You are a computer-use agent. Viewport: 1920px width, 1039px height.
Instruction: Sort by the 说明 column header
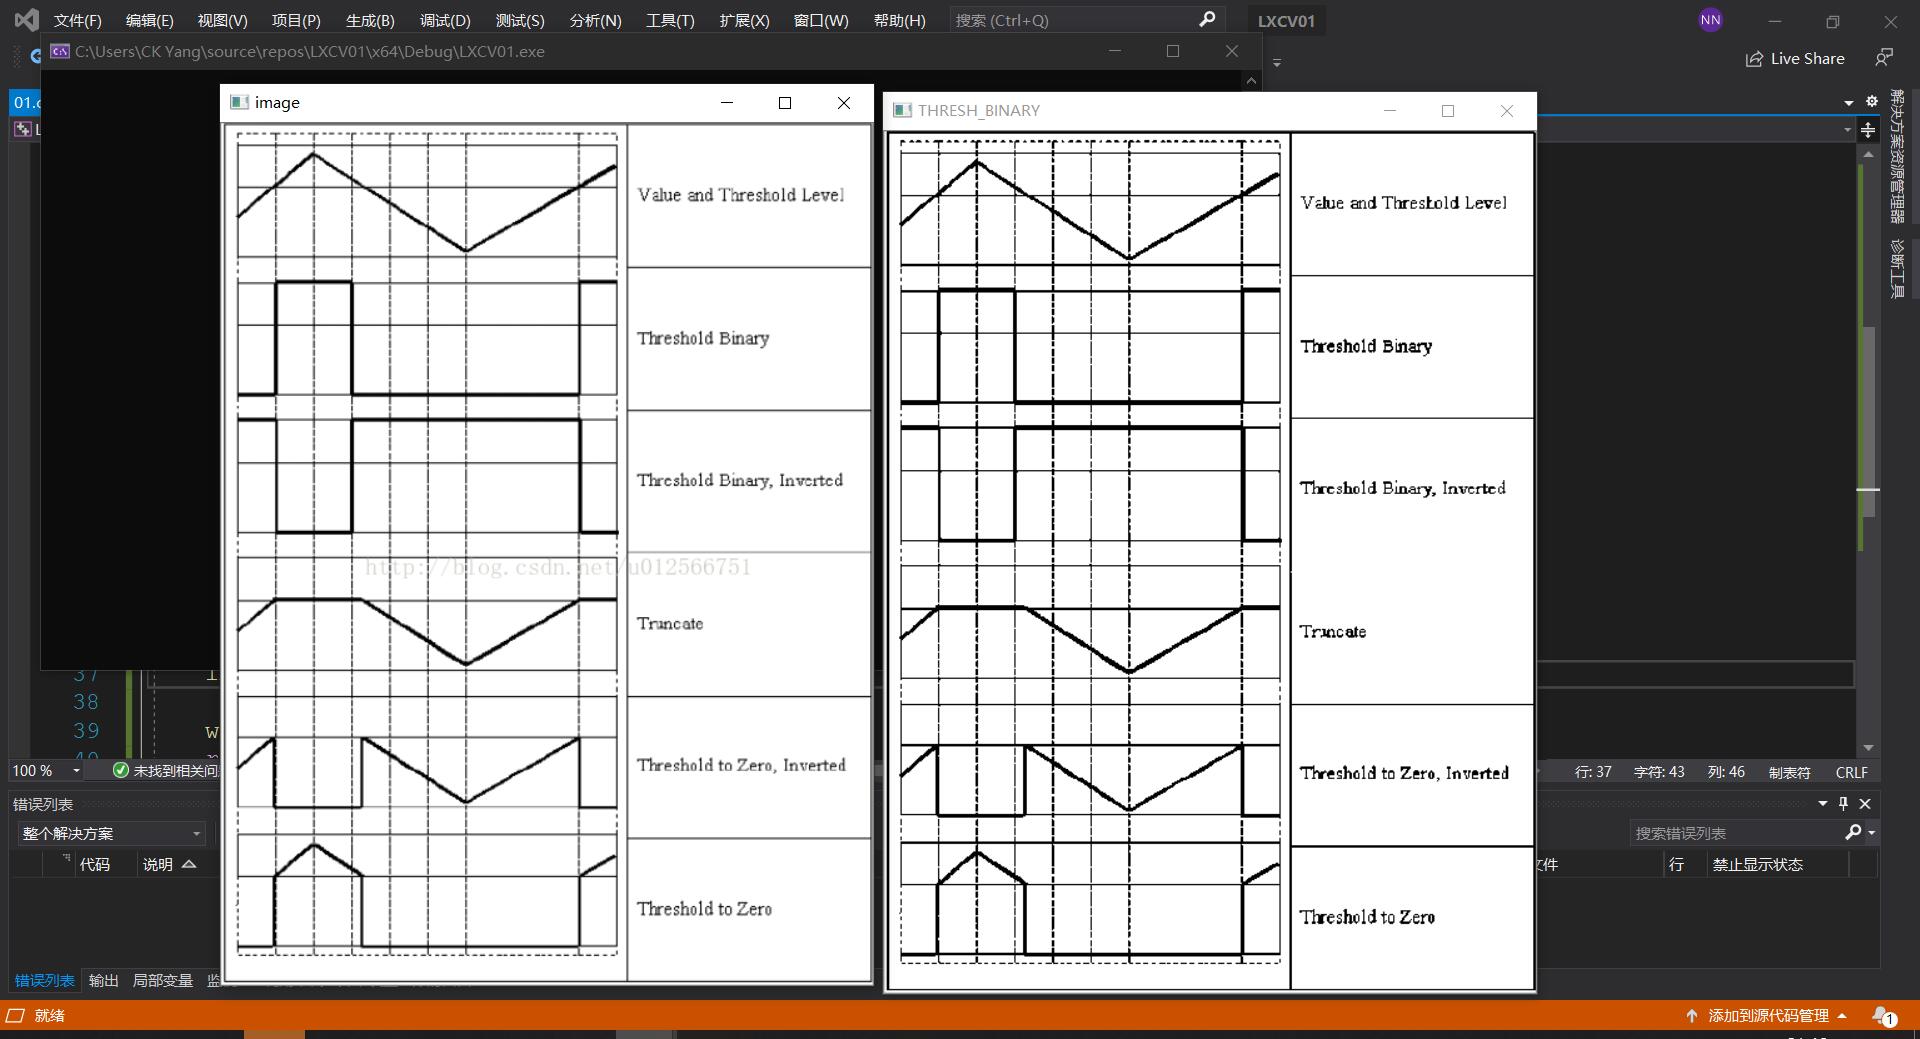coord(158,864)
